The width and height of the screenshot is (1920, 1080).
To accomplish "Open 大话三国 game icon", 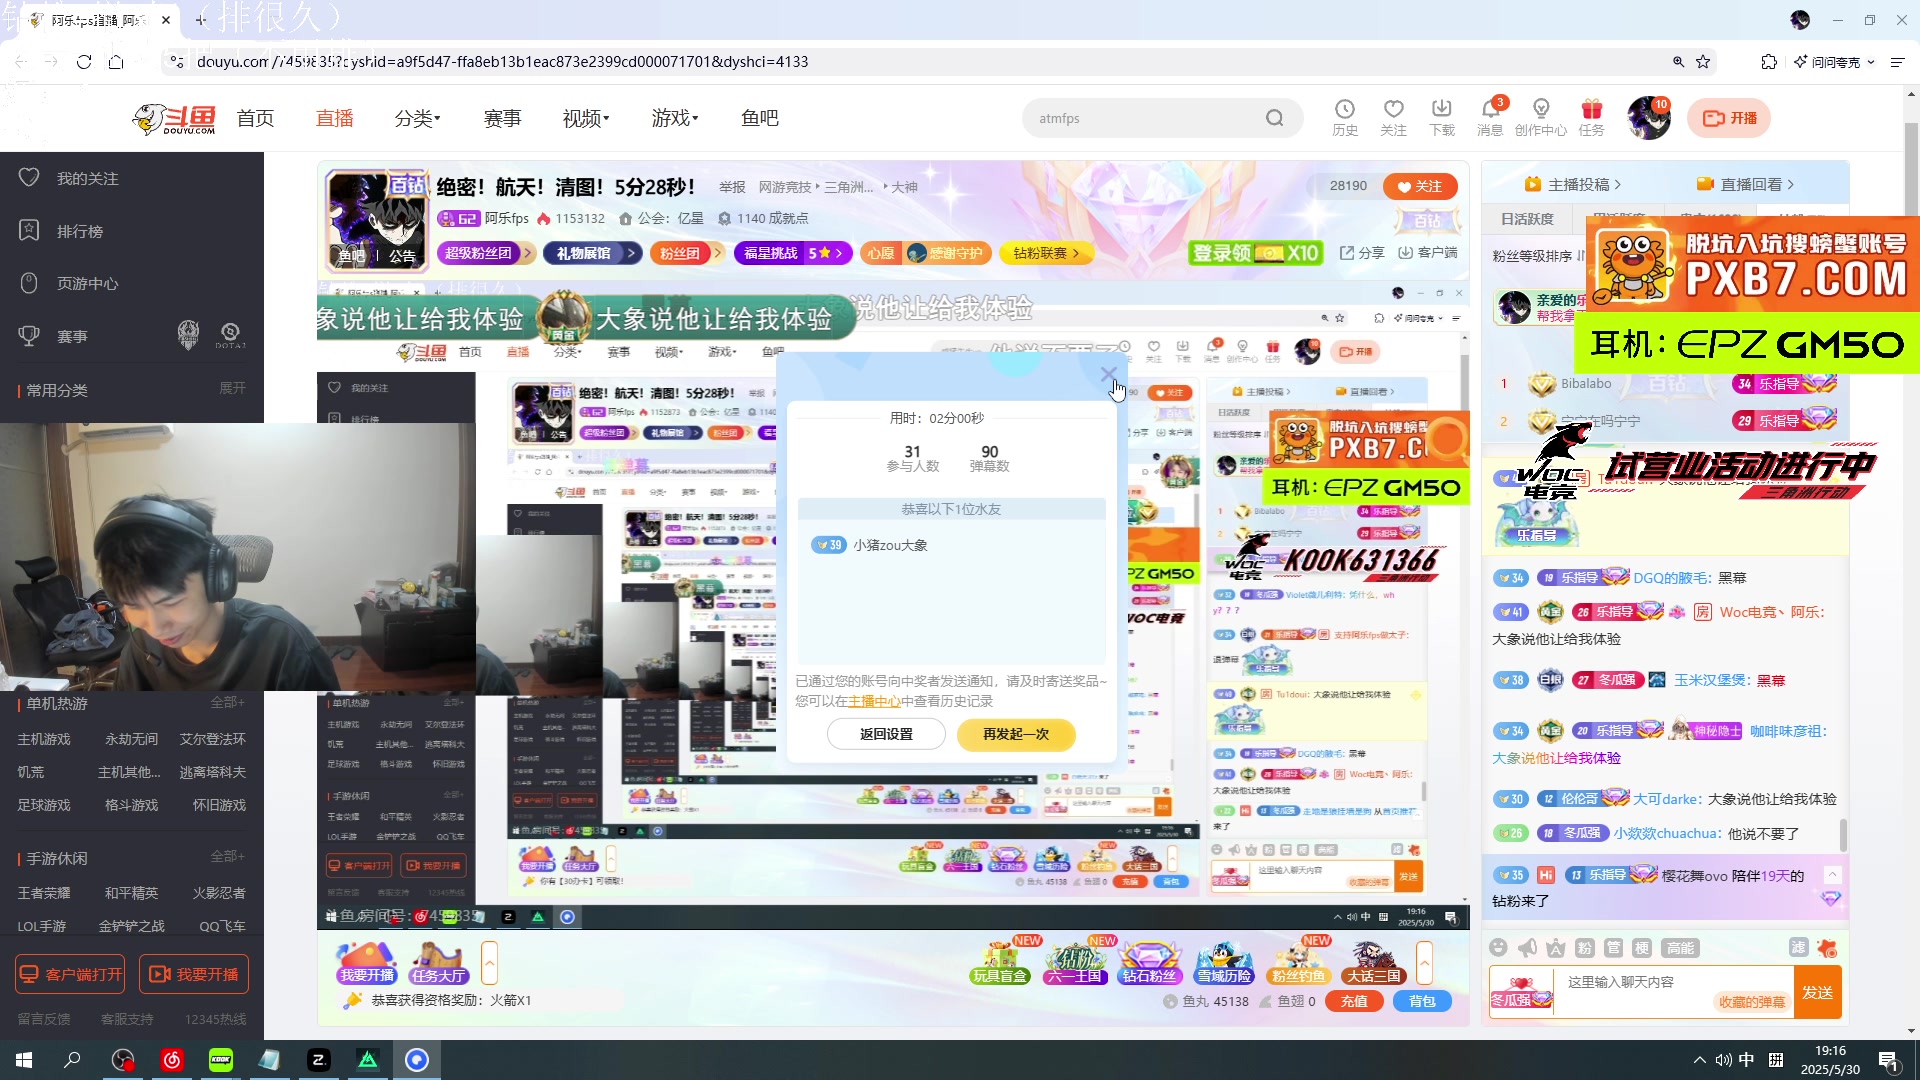I will 1373,963.
